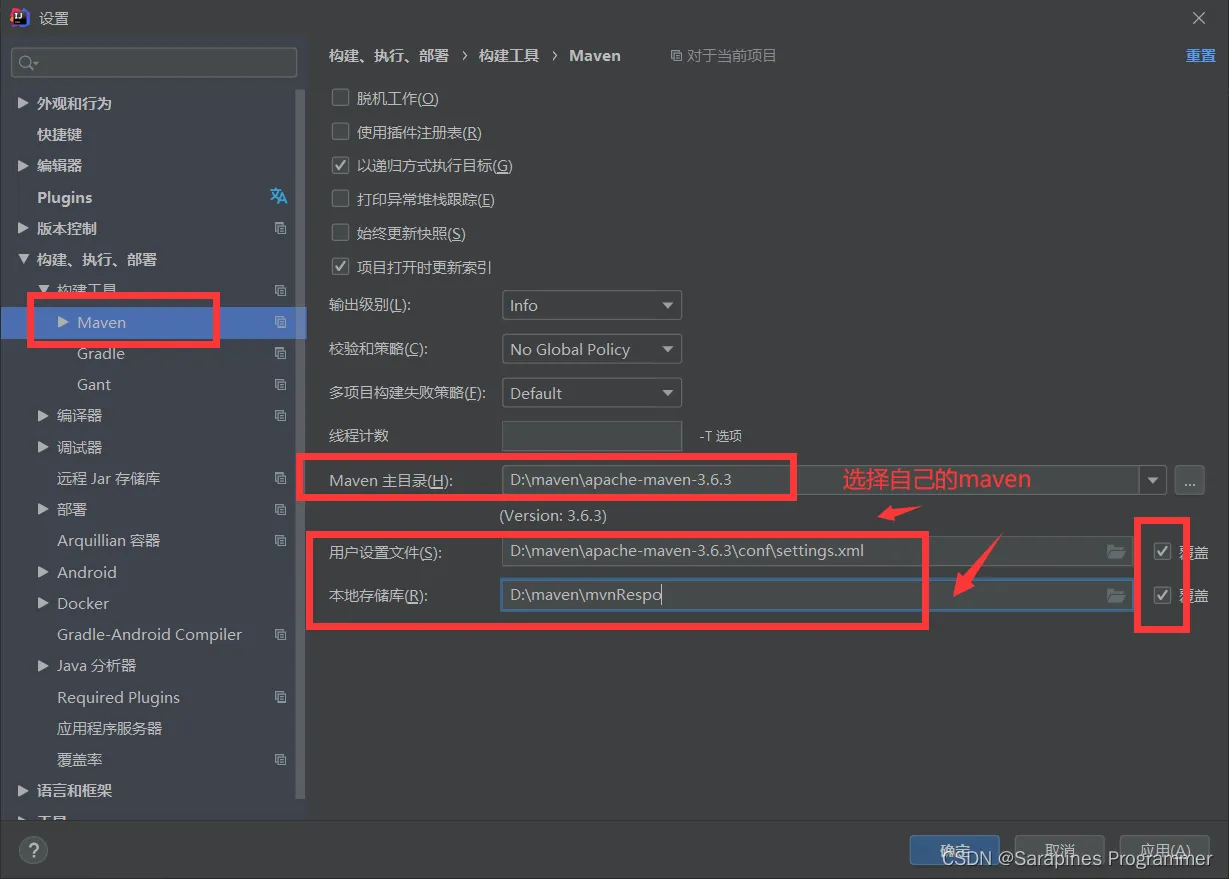Screen dimensions: 1229x879
Task: Click the project-level icon beside 远程 Jar 存储库
Action: click(x=280, y=478)
